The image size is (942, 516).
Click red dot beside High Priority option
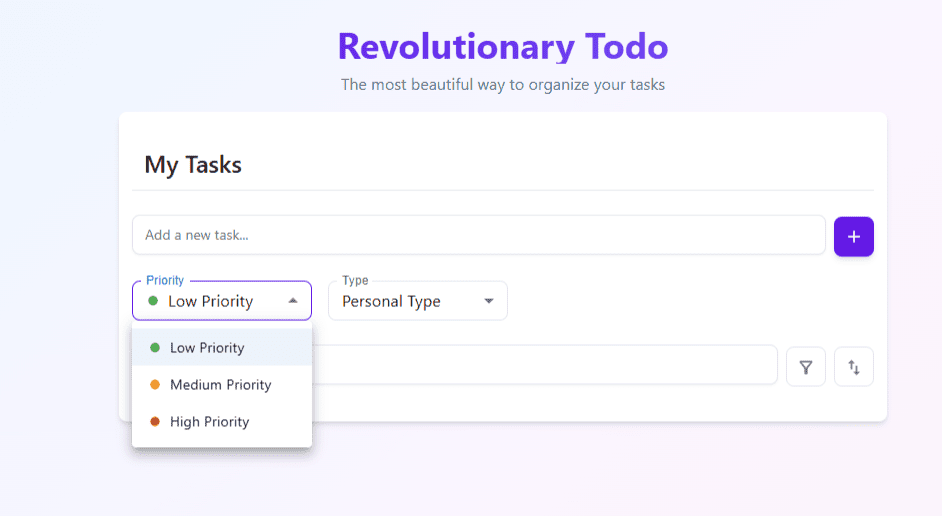(x=154, y=421)
